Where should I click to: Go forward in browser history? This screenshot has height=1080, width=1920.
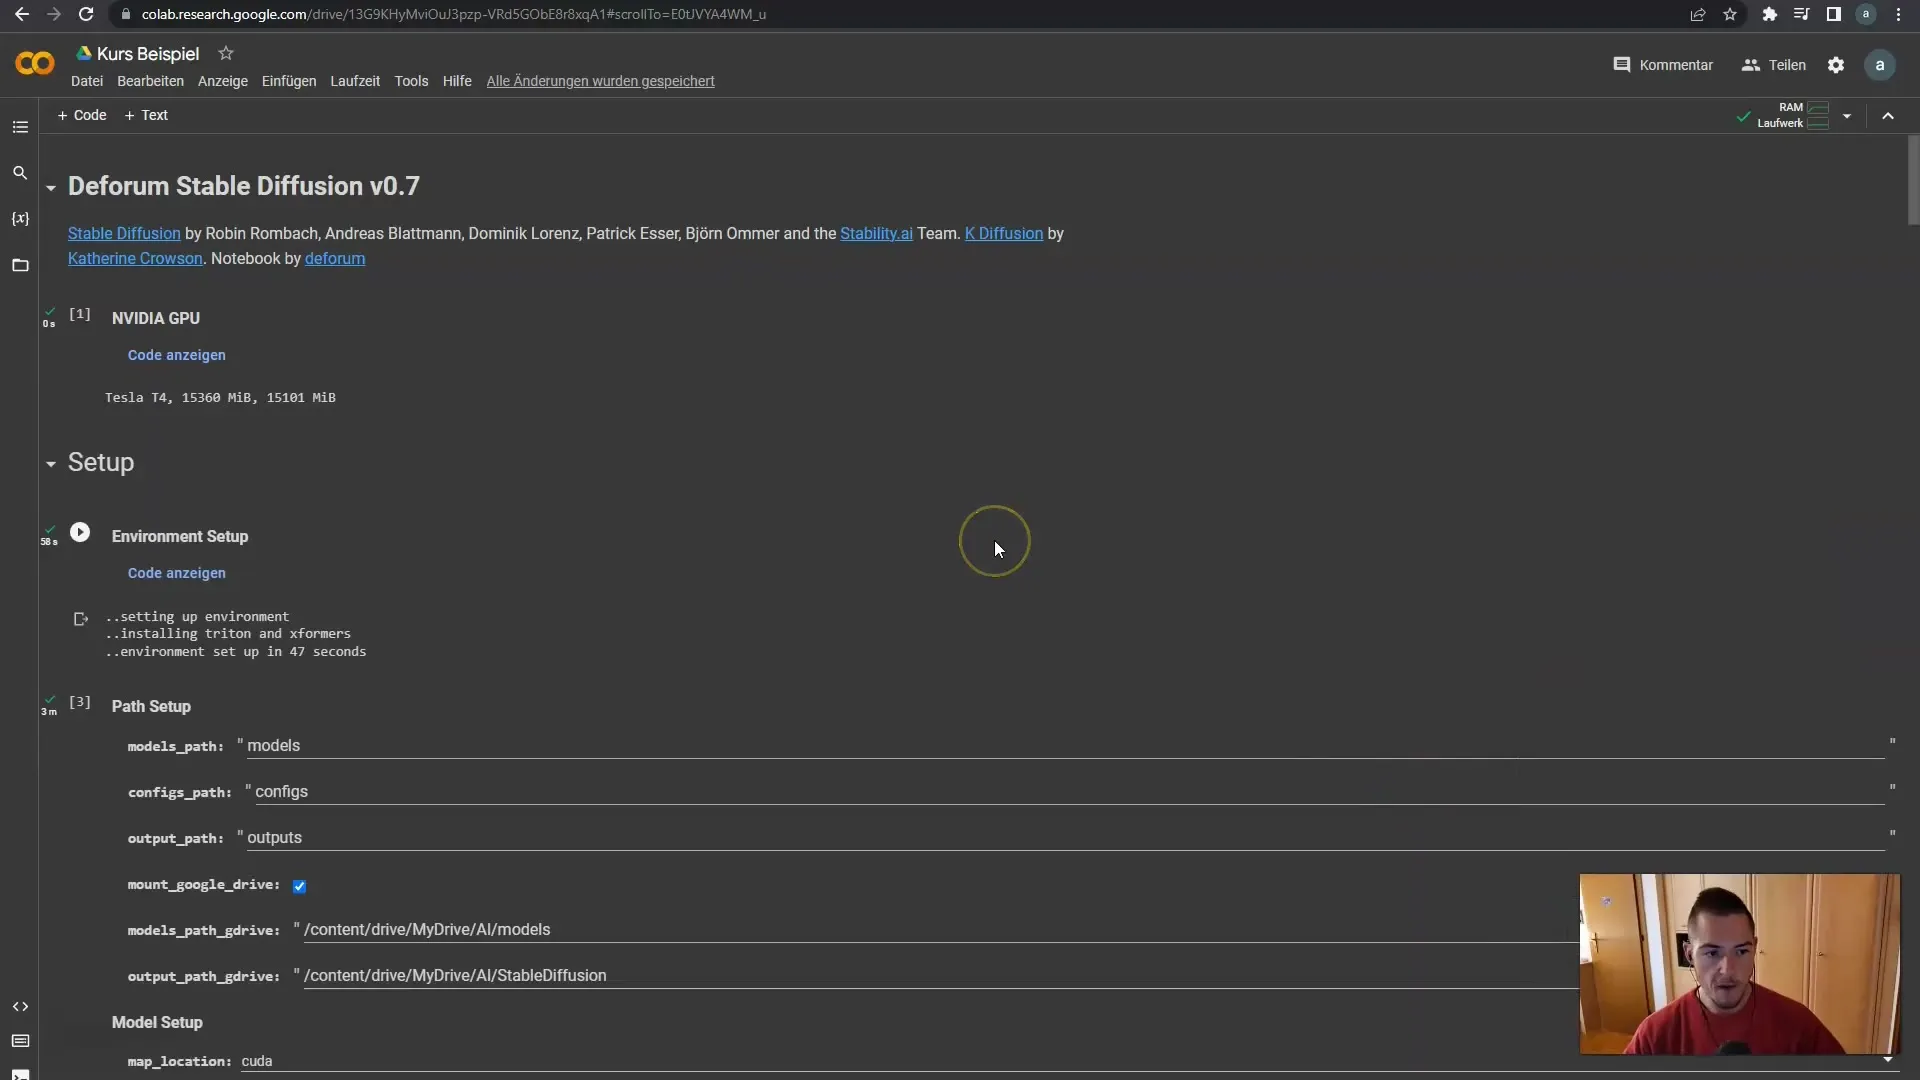54,14
